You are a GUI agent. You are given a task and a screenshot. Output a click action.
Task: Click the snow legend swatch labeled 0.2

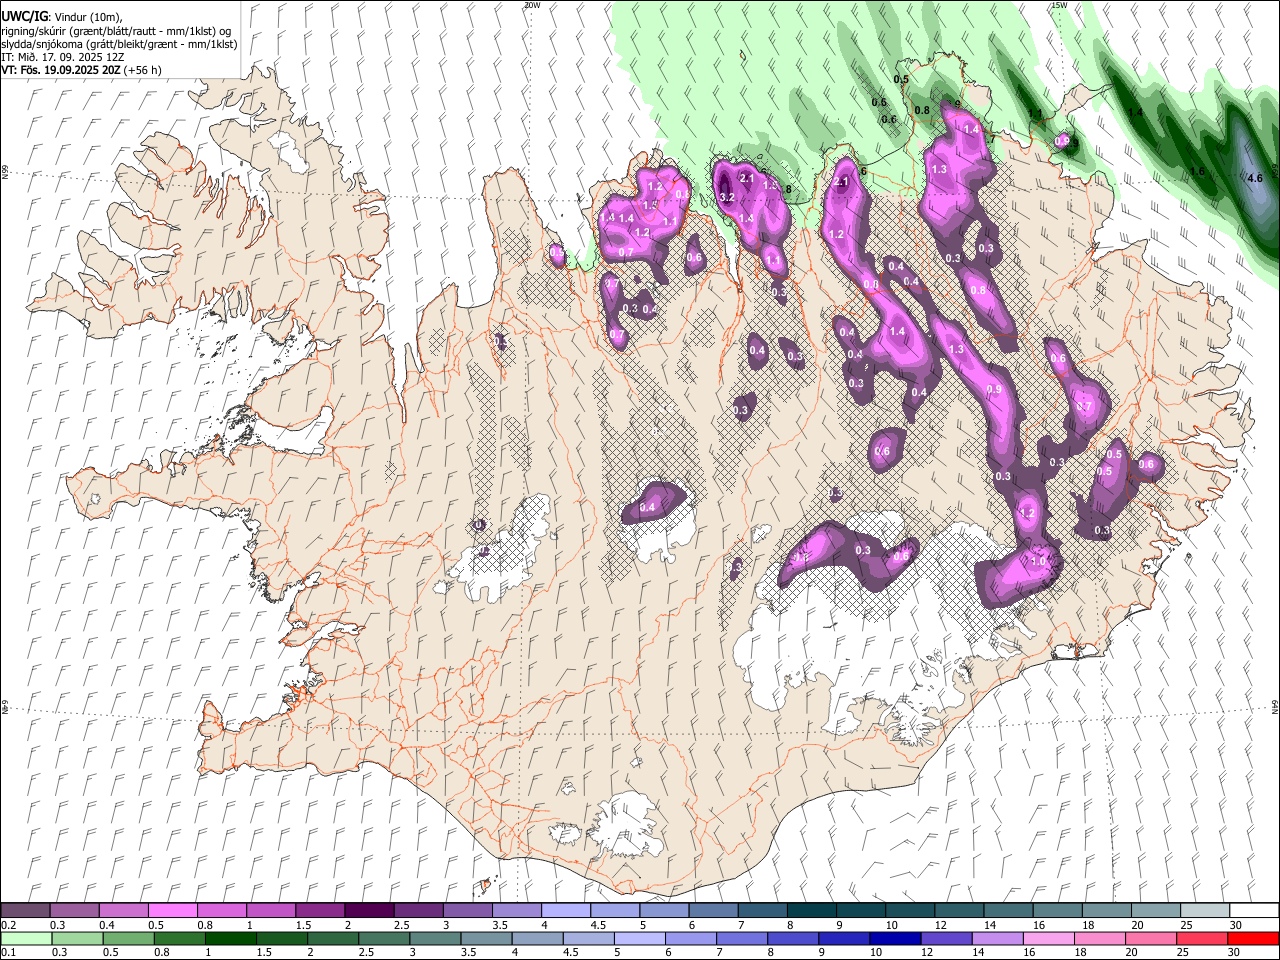pos(25,911)
